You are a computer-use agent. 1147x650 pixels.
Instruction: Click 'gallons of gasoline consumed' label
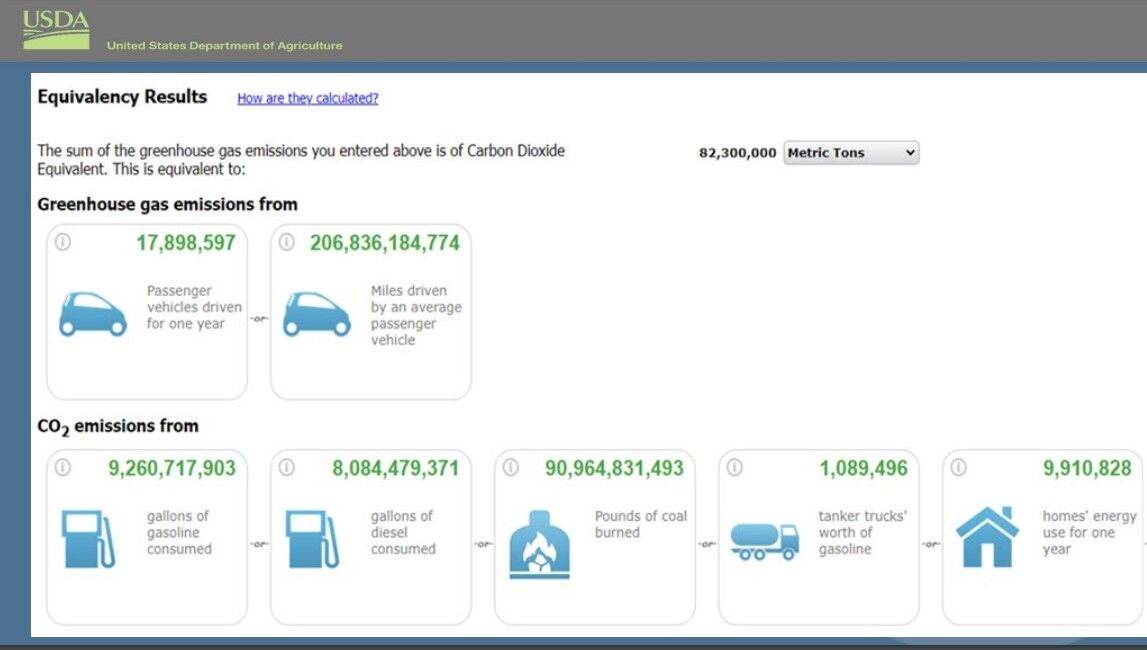coord(179,532)
